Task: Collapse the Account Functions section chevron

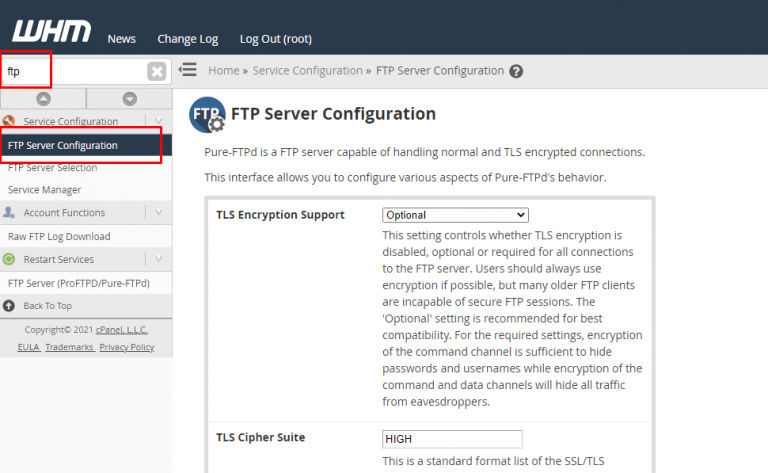Action: point(158,212)
